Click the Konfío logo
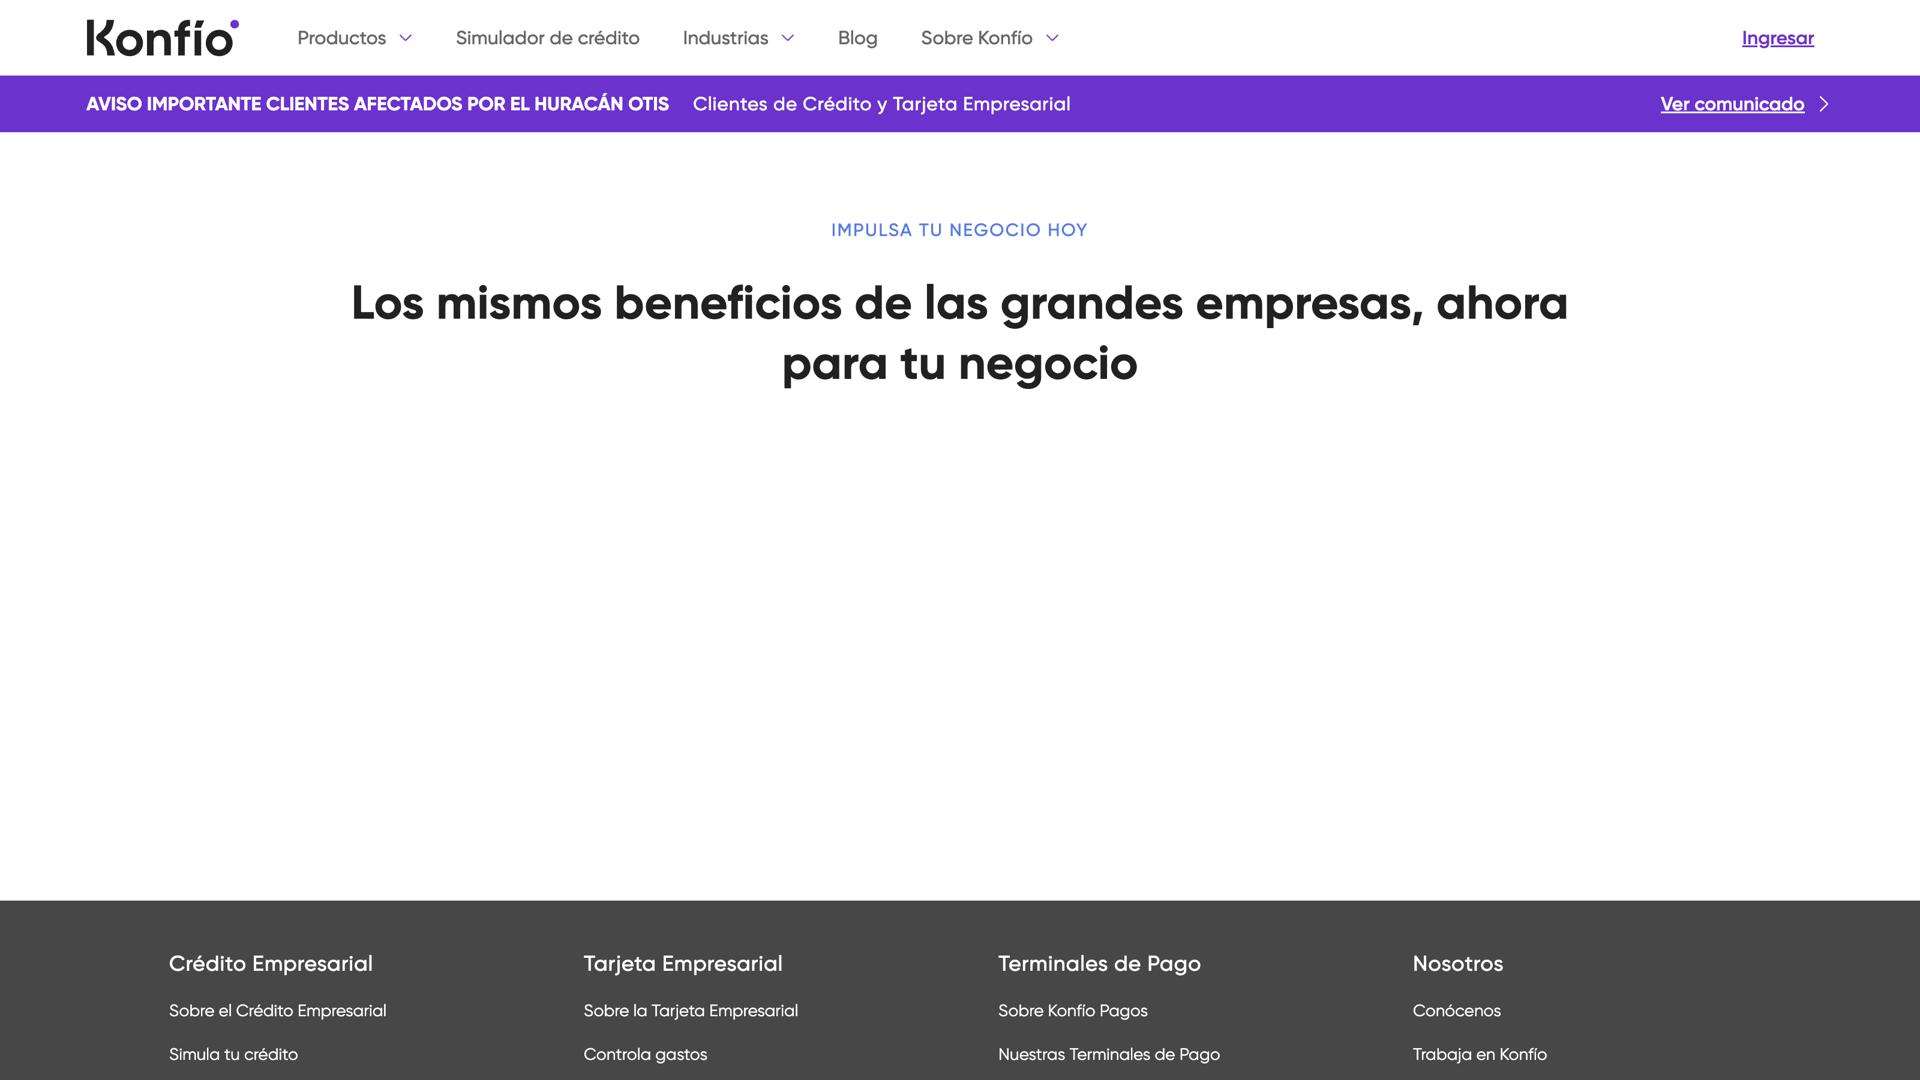The image size is (1920, 1080). pos(162,38)
